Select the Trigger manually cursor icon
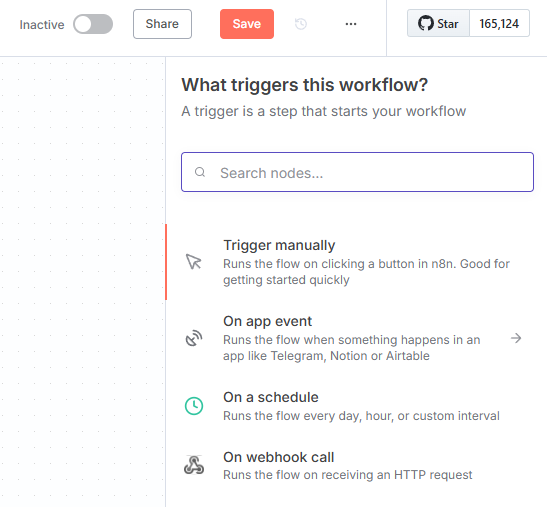 pyautogui.click(x=194, y=261)
